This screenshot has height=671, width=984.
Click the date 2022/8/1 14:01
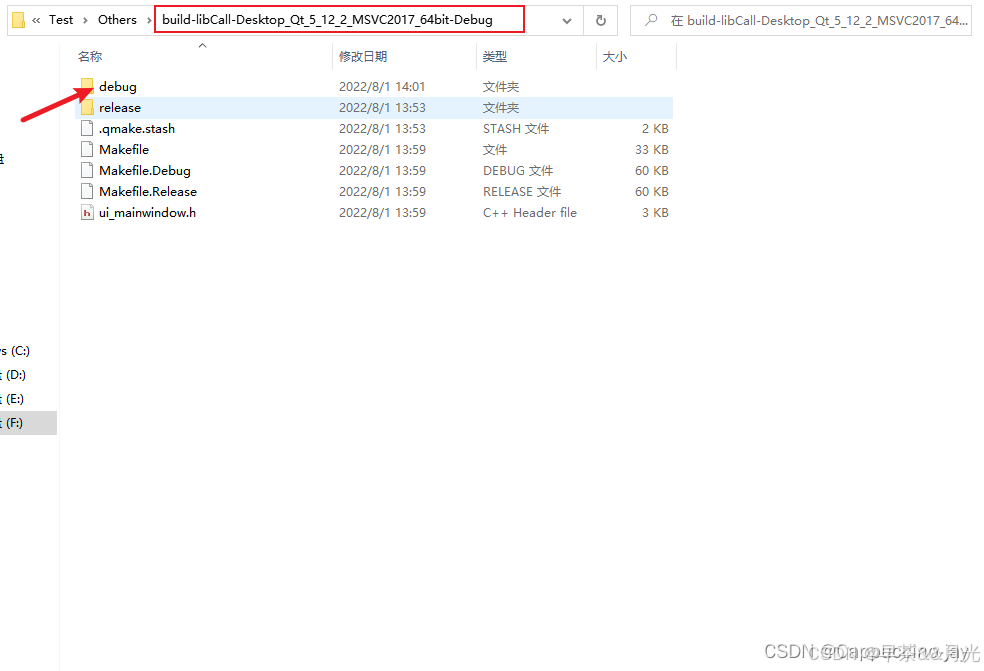pyautogui.click(x=382, y=87)
